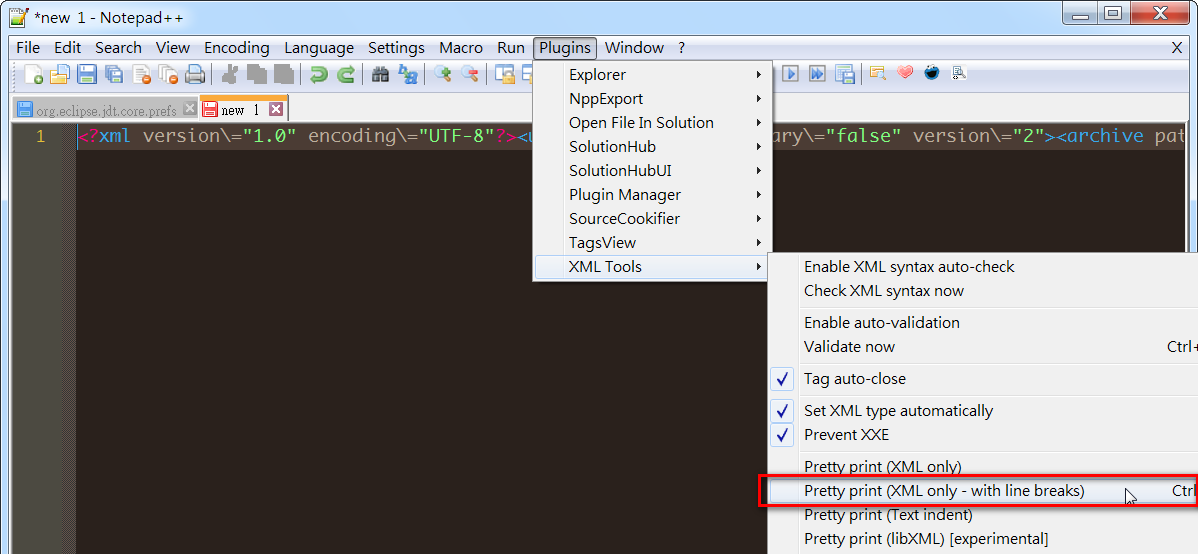Close the open Plugins menu
Viewport: 1198px width, 554px height.
pyautogui.click(x=565, y=48)
